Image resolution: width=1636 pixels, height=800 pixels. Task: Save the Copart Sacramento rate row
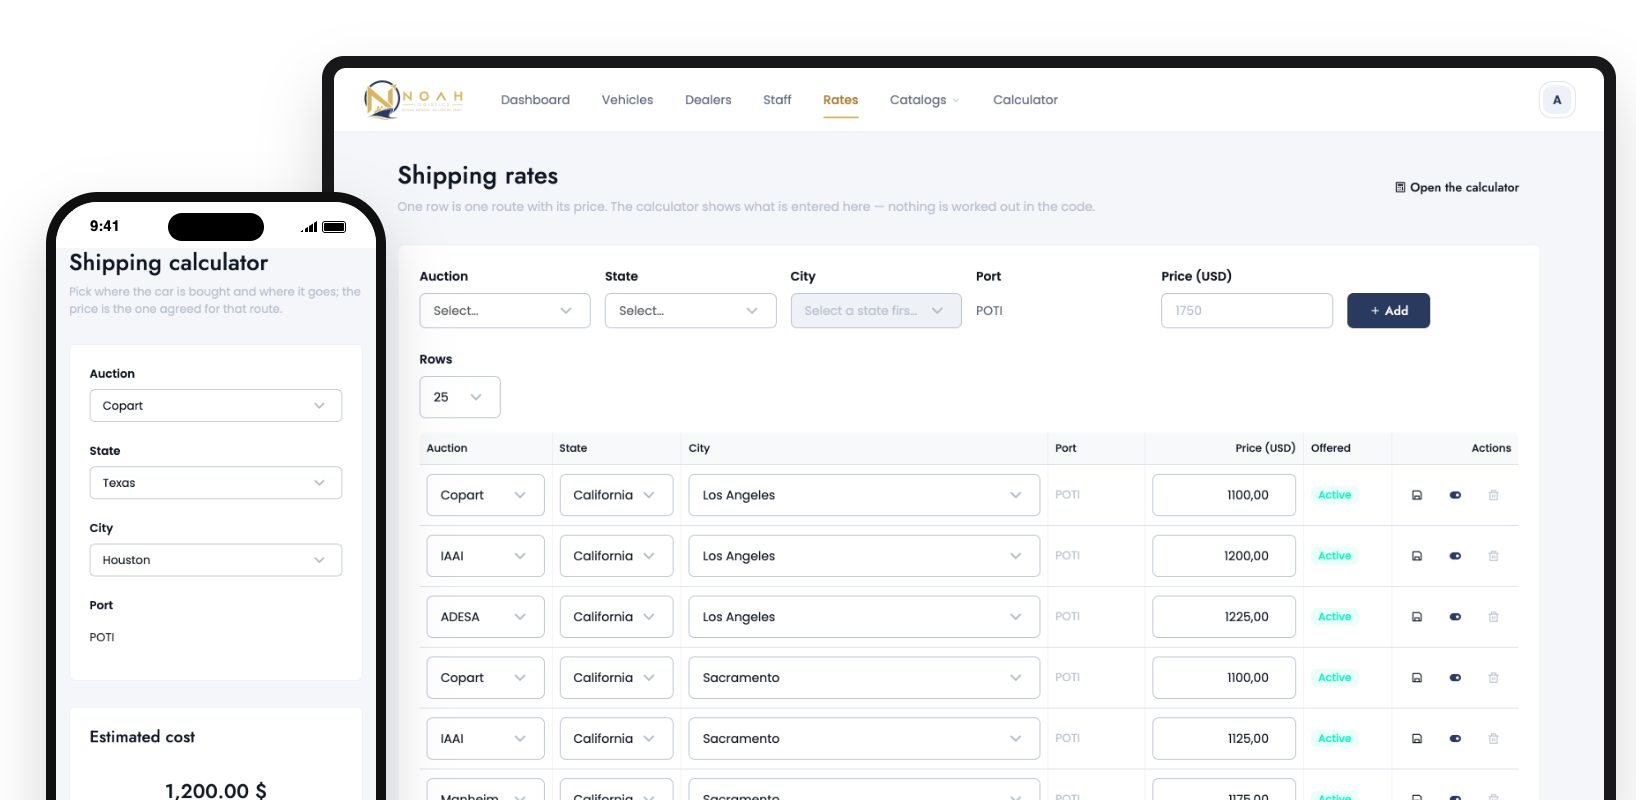point(1417,678)
